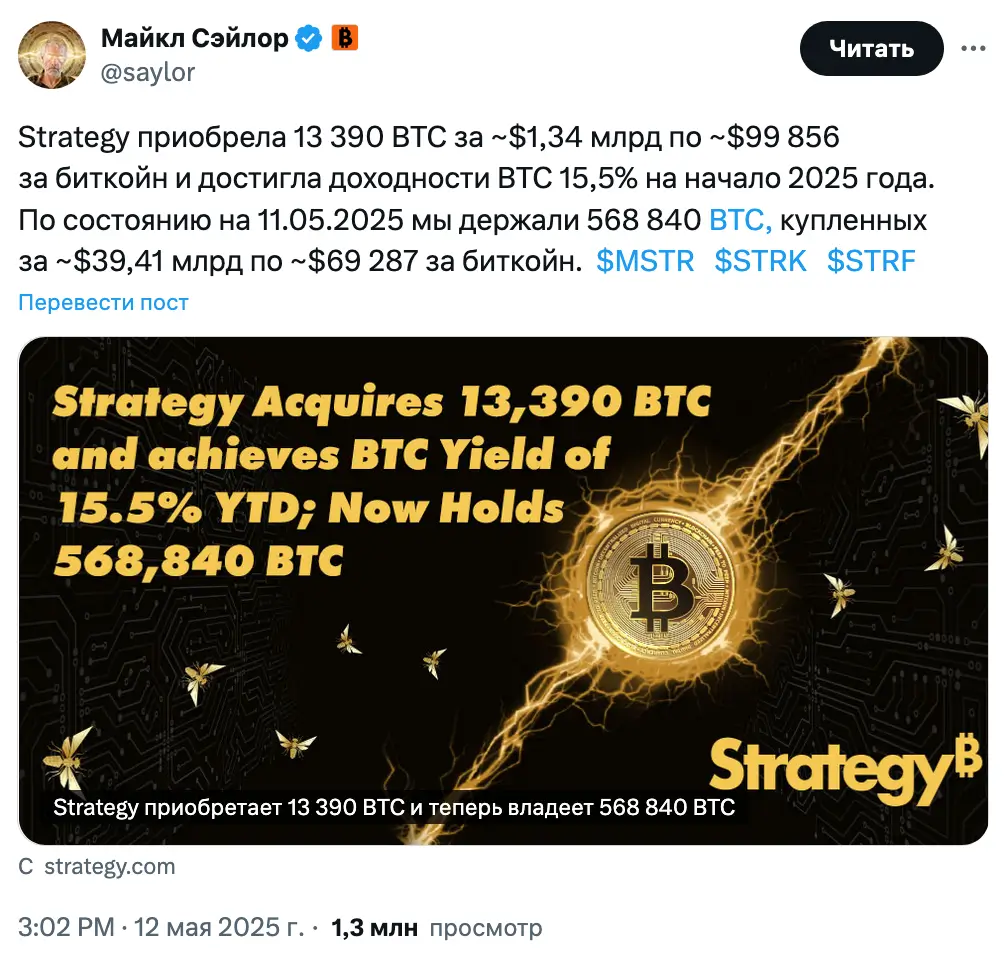Open the $STRK cashtag
Screen dimensions: 1008x958
point(760,261)
